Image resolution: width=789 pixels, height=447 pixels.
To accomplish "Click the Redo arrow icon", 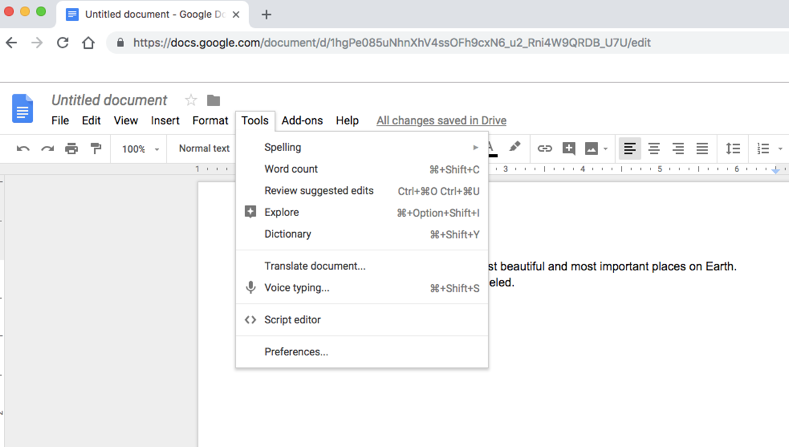I will point(47,148).
